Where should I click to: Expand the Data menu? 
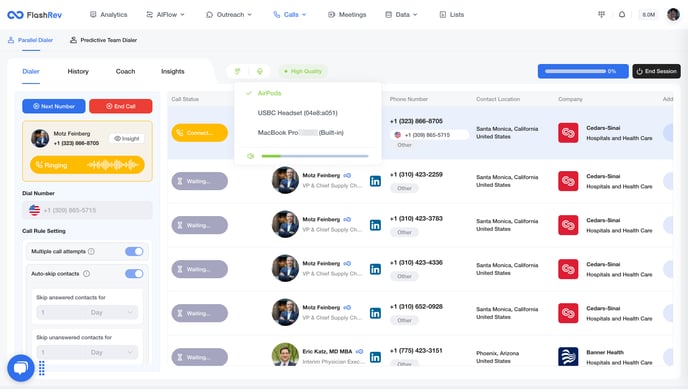click(x=401, y=14)
